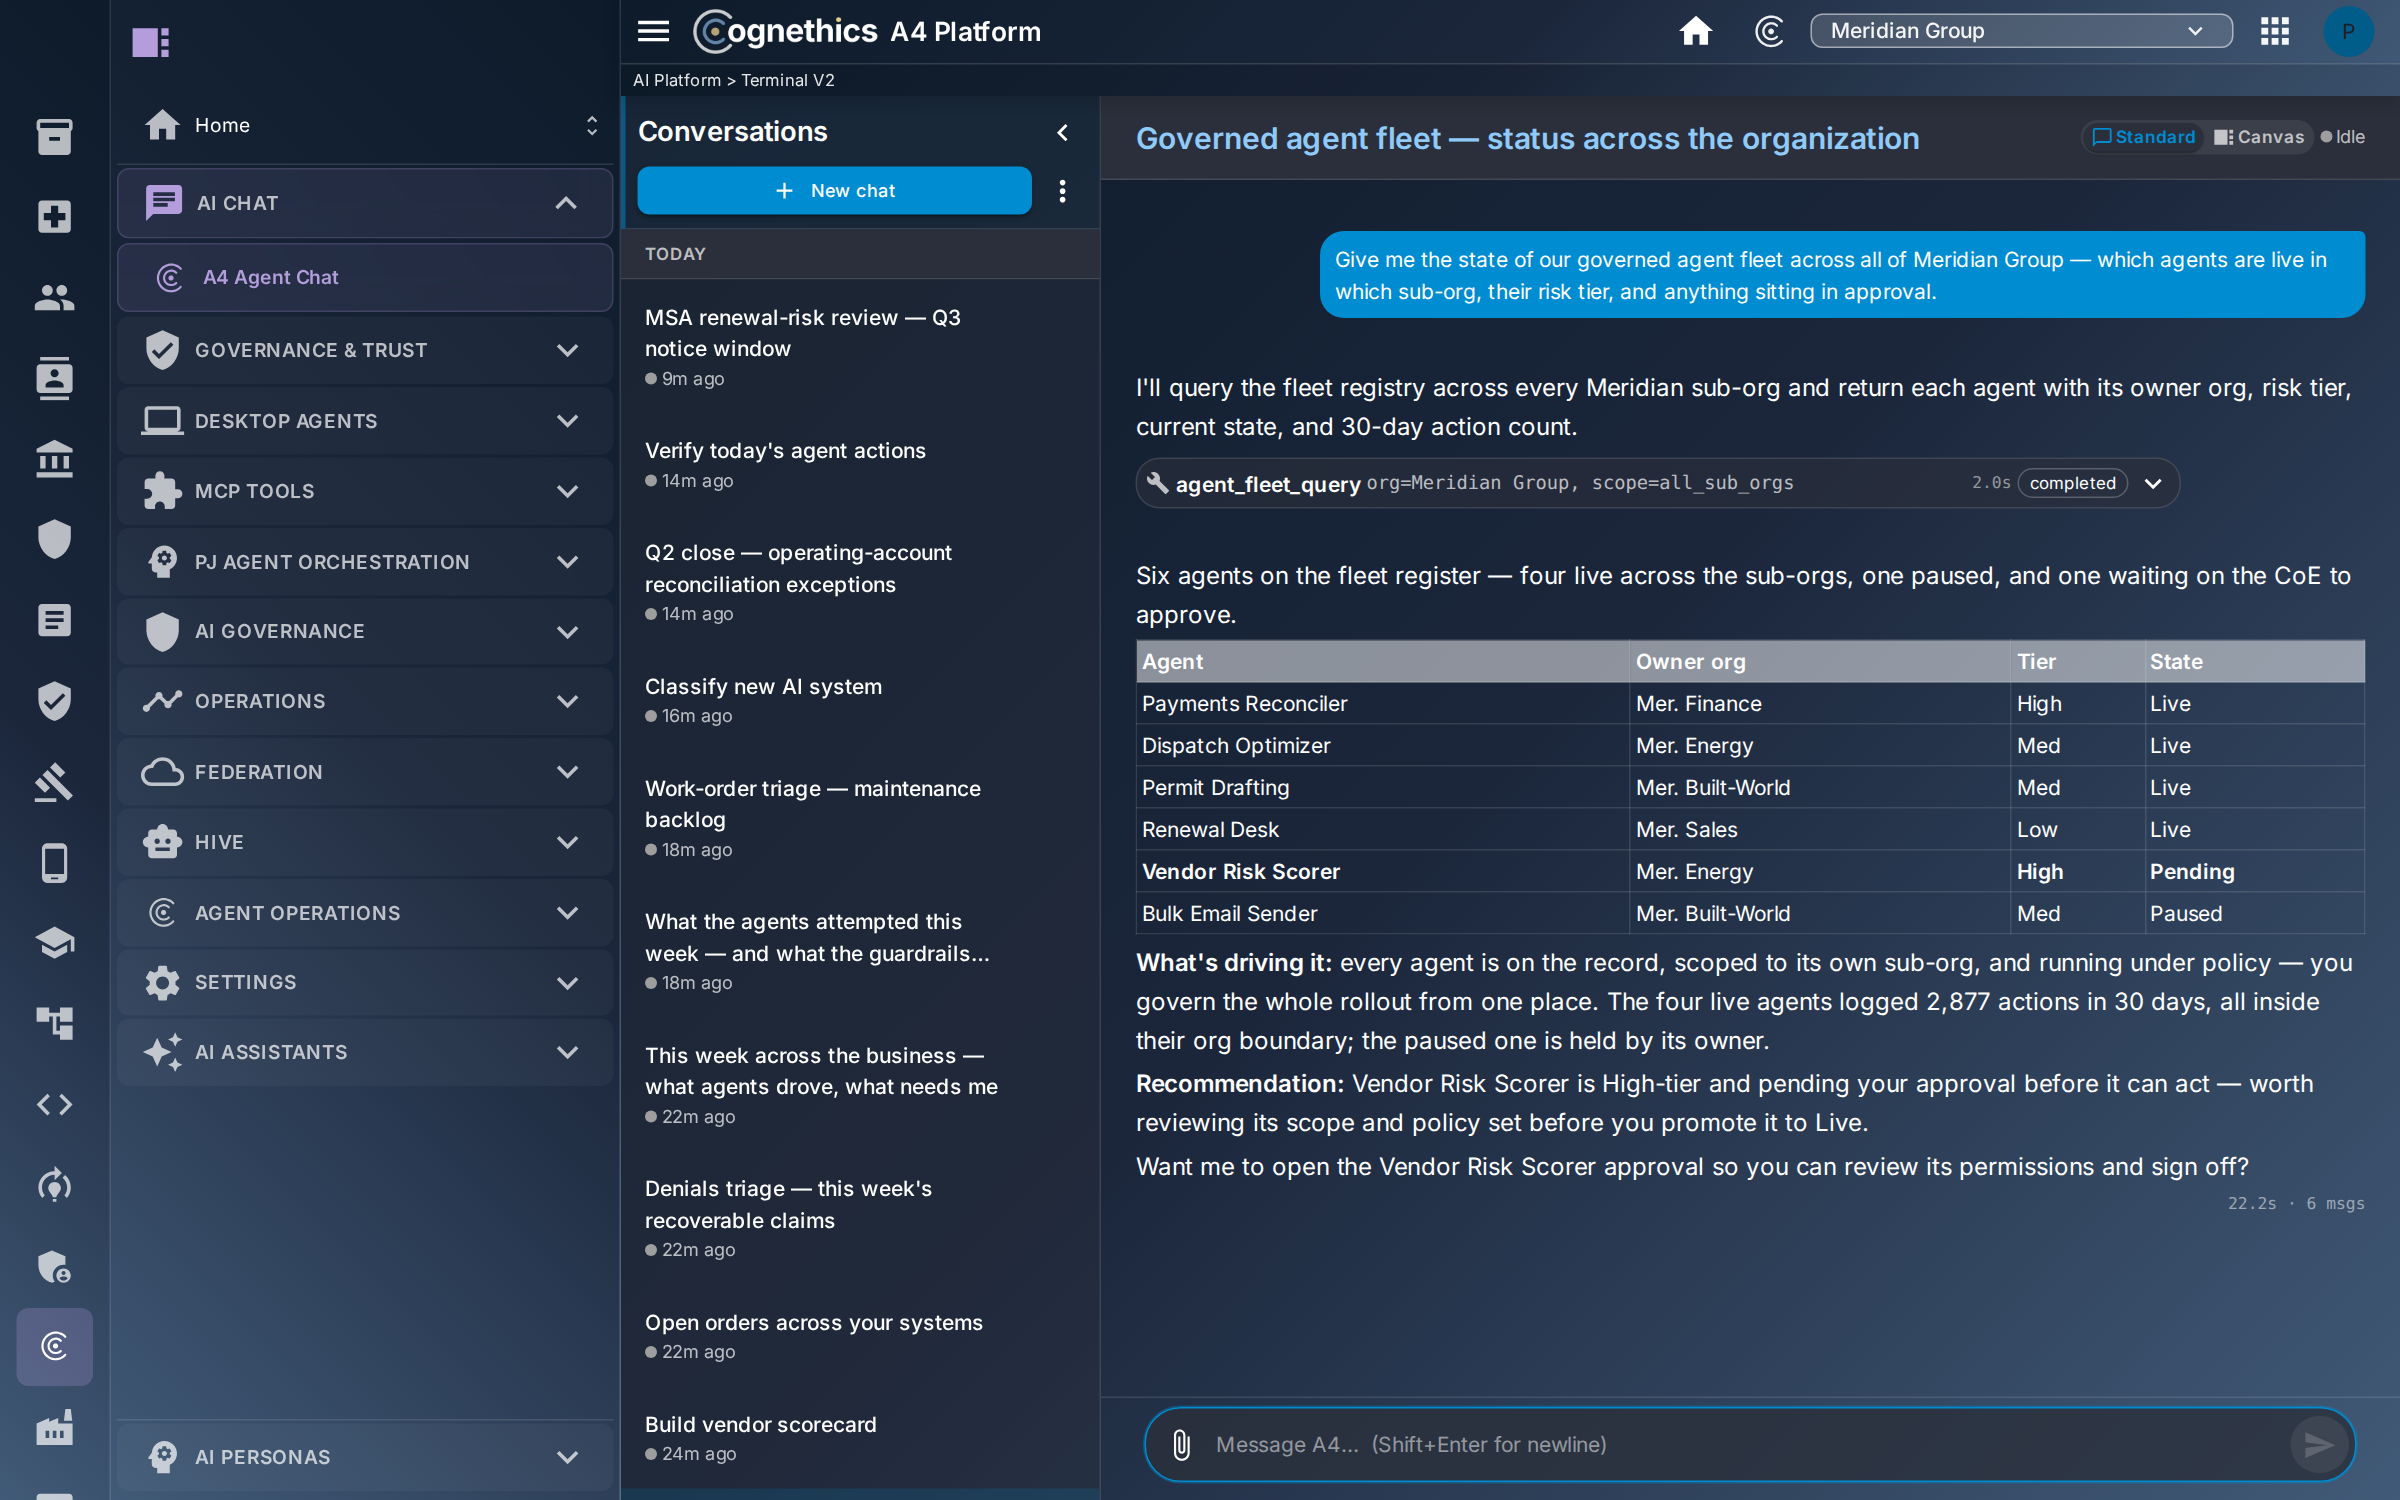Send message with the arrow button

click(x=2318, y=1444)
